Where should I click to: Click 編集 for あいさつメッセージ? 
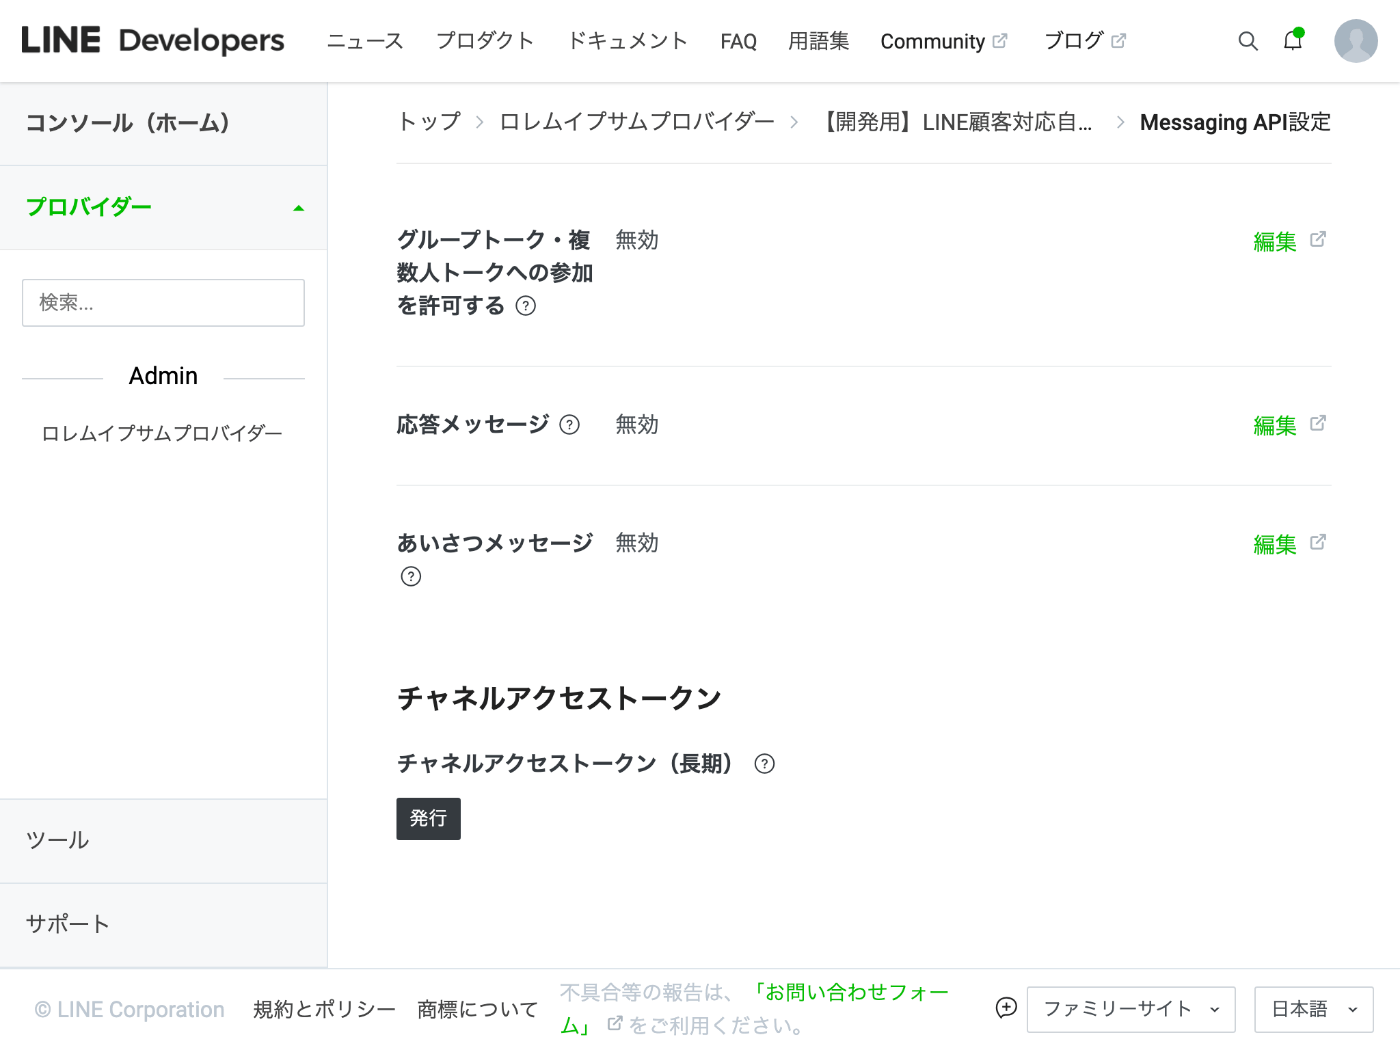click(1275, 545)
